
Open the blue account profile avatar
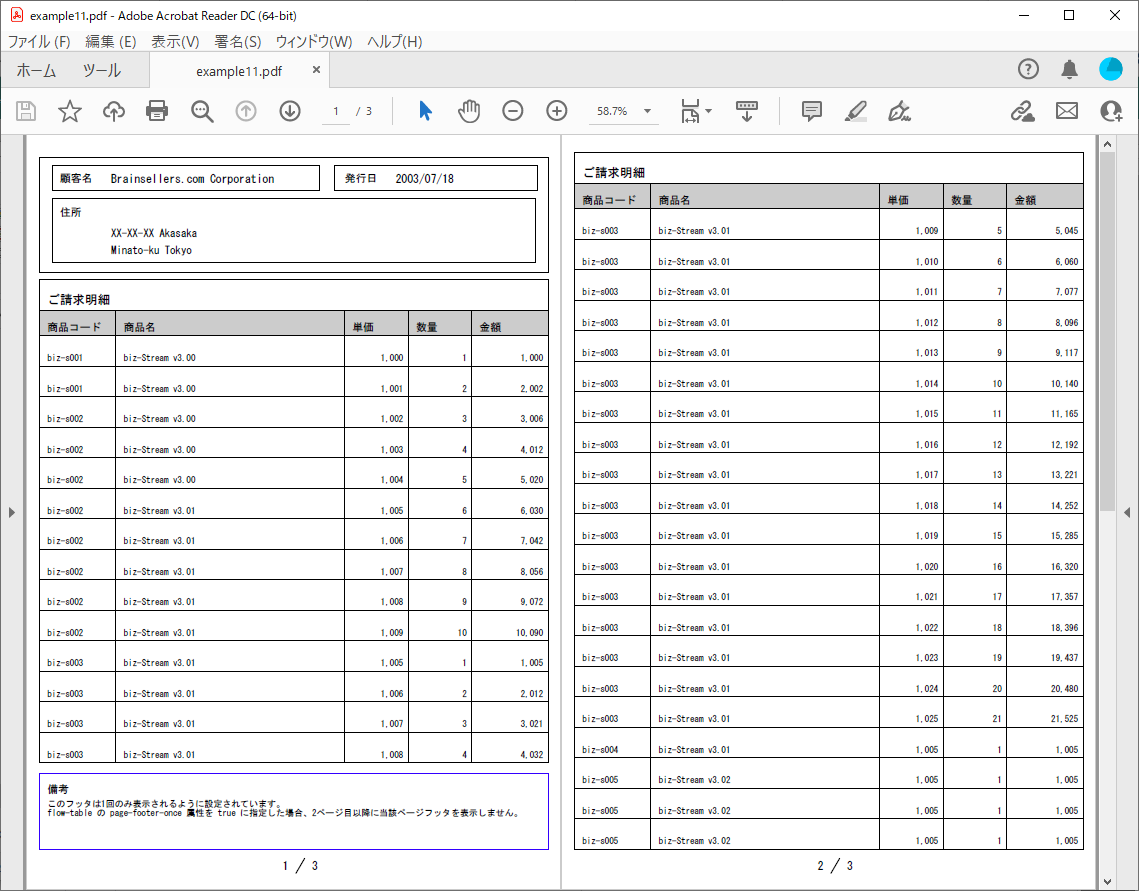pos(1111,69)
